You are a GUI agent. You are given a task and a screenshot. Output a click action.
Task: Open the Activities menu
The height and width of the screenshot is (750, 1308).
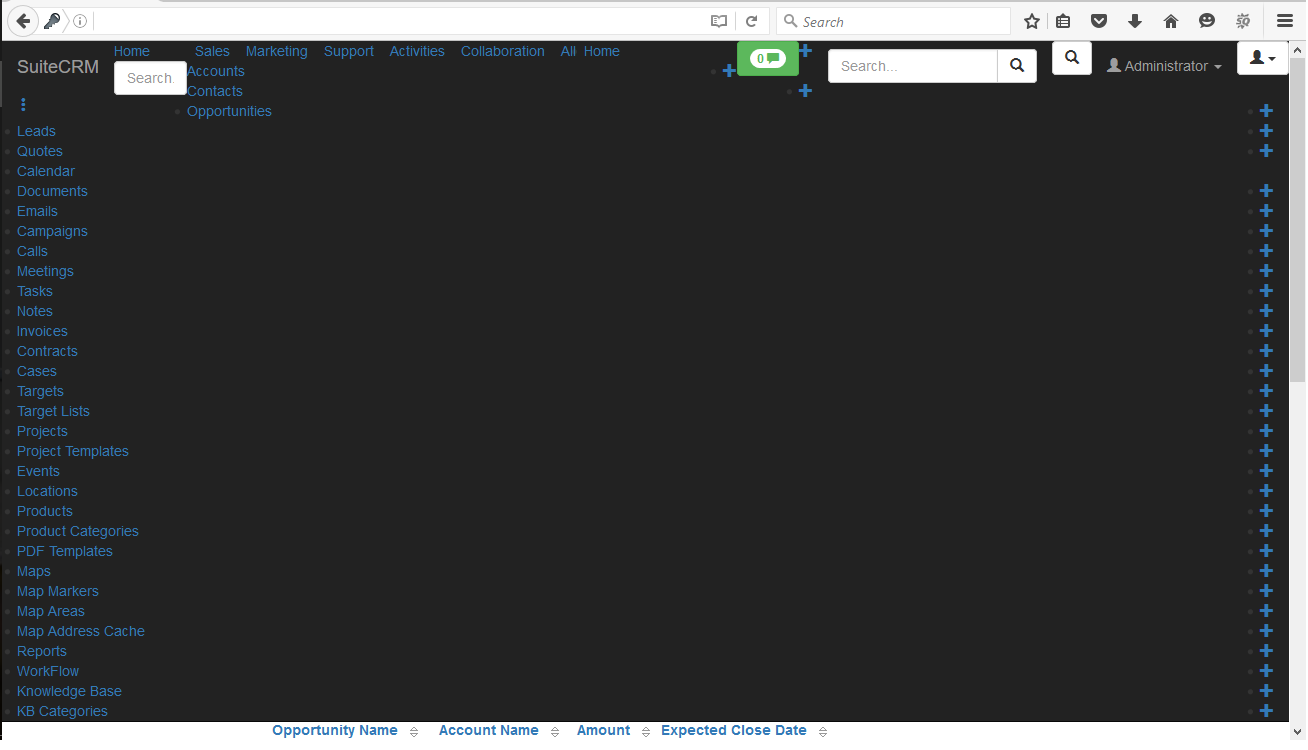417,51
